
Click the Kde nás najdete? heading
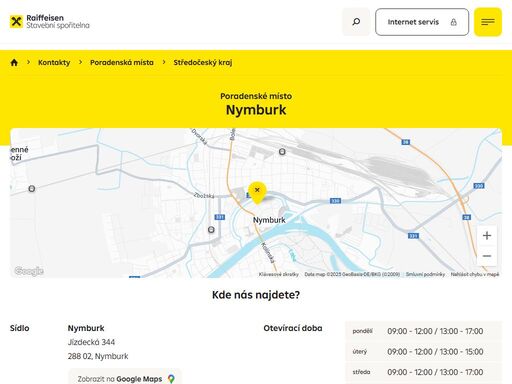coord(256,295)
